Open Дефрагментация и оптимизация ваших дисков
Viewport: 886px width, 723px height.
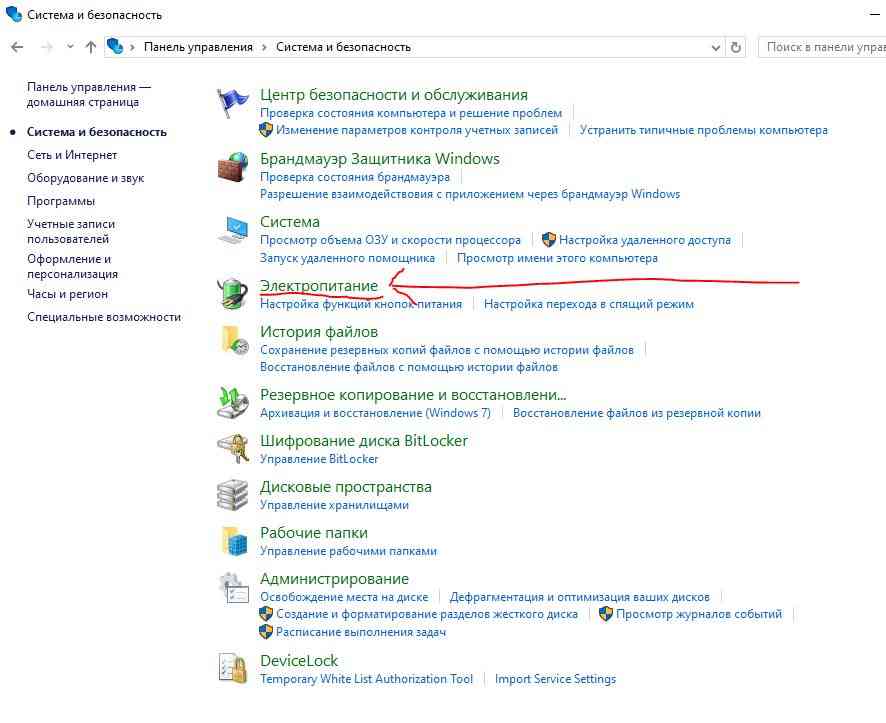(x=579, y=596)
